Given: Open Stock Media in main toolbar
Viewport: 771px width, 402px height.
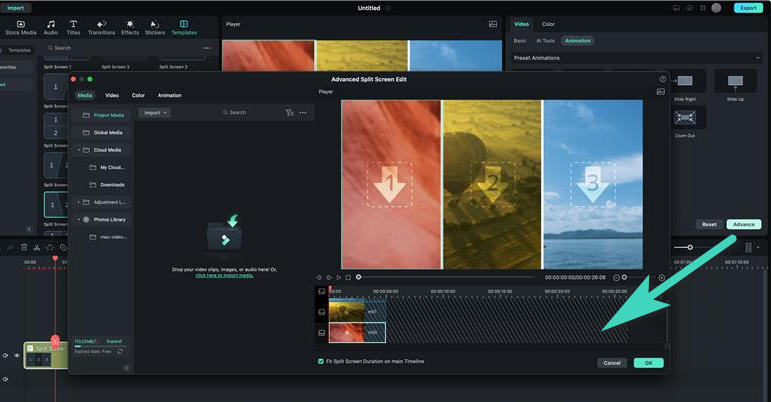Looking at the screenshot, I should click(21, 28).
